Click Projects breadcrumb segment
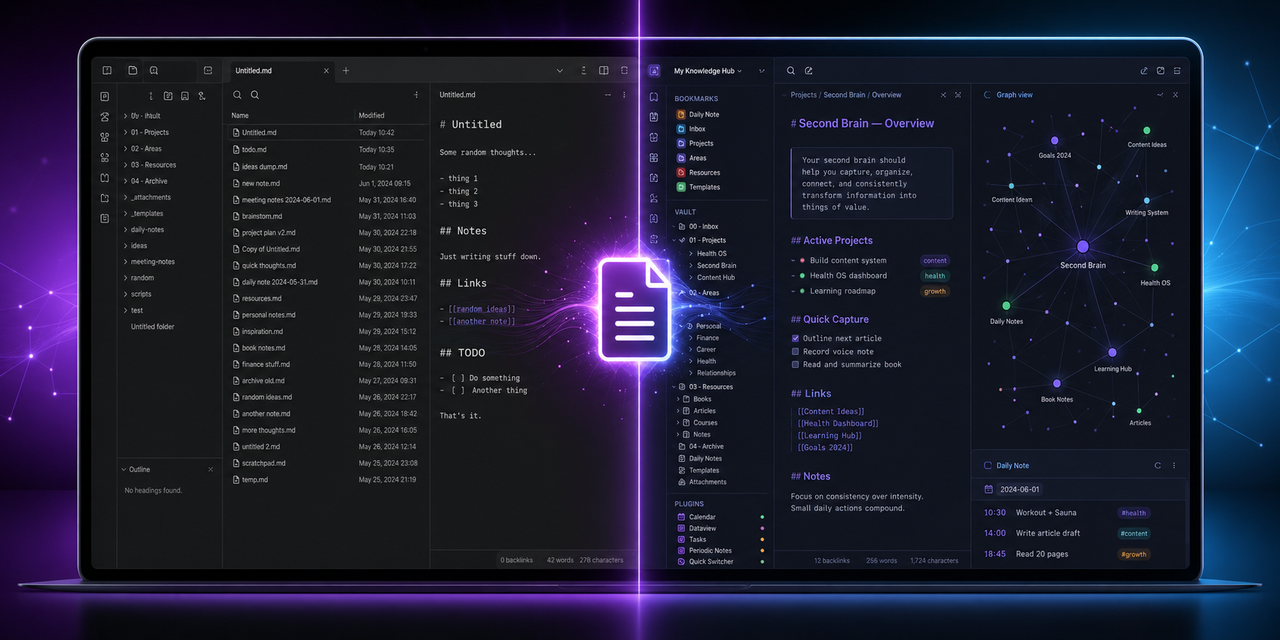 point(803,95)
